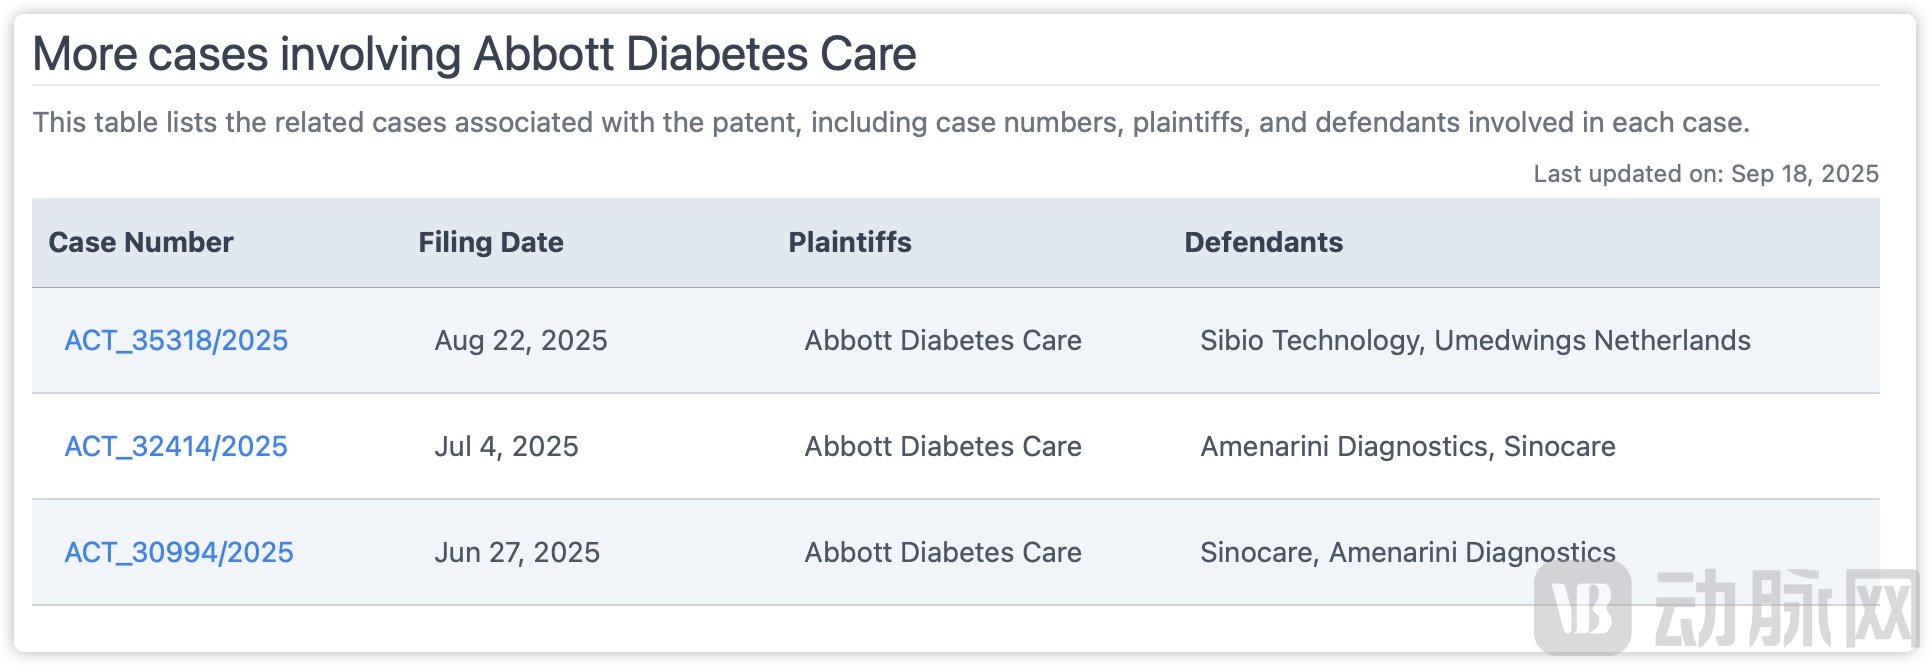This screenshot has width=1930, height=666.
Task: Click Sibio Technology, Umedwings Netherlands defendants cell
Action: click(x=1475, y=341)
